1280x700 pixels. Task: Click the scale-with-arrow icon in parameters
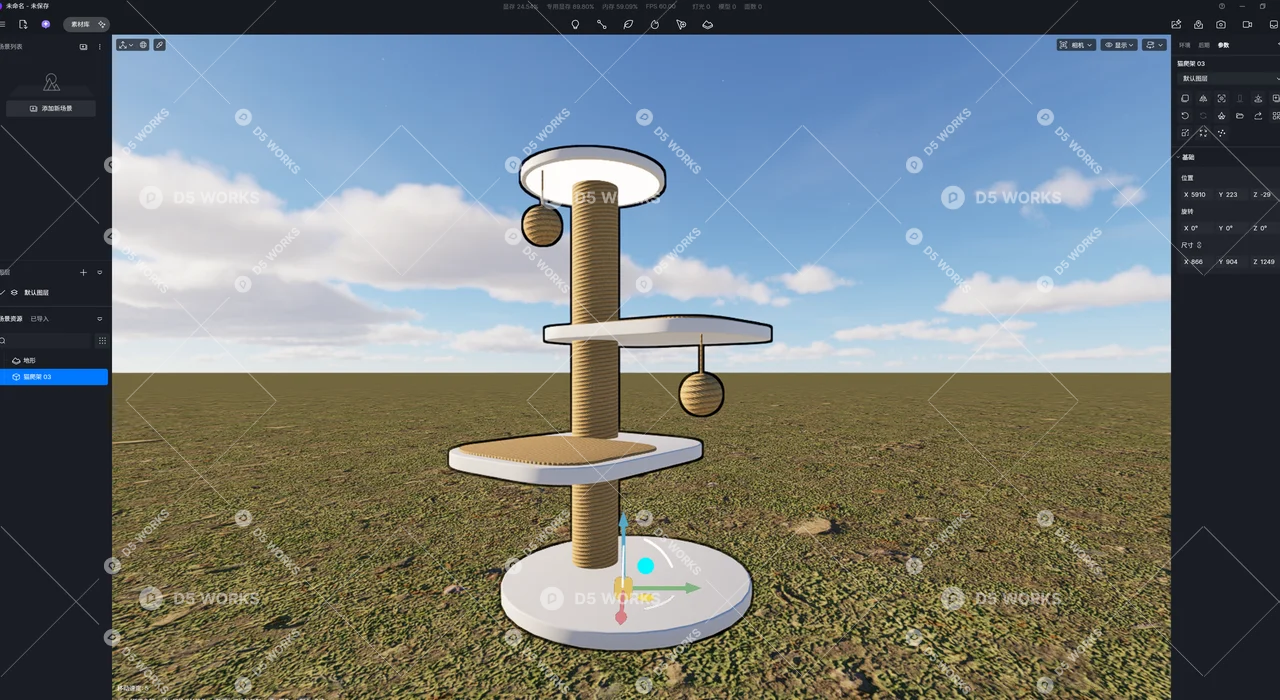pyautogui.click(x=1185, y=133)
